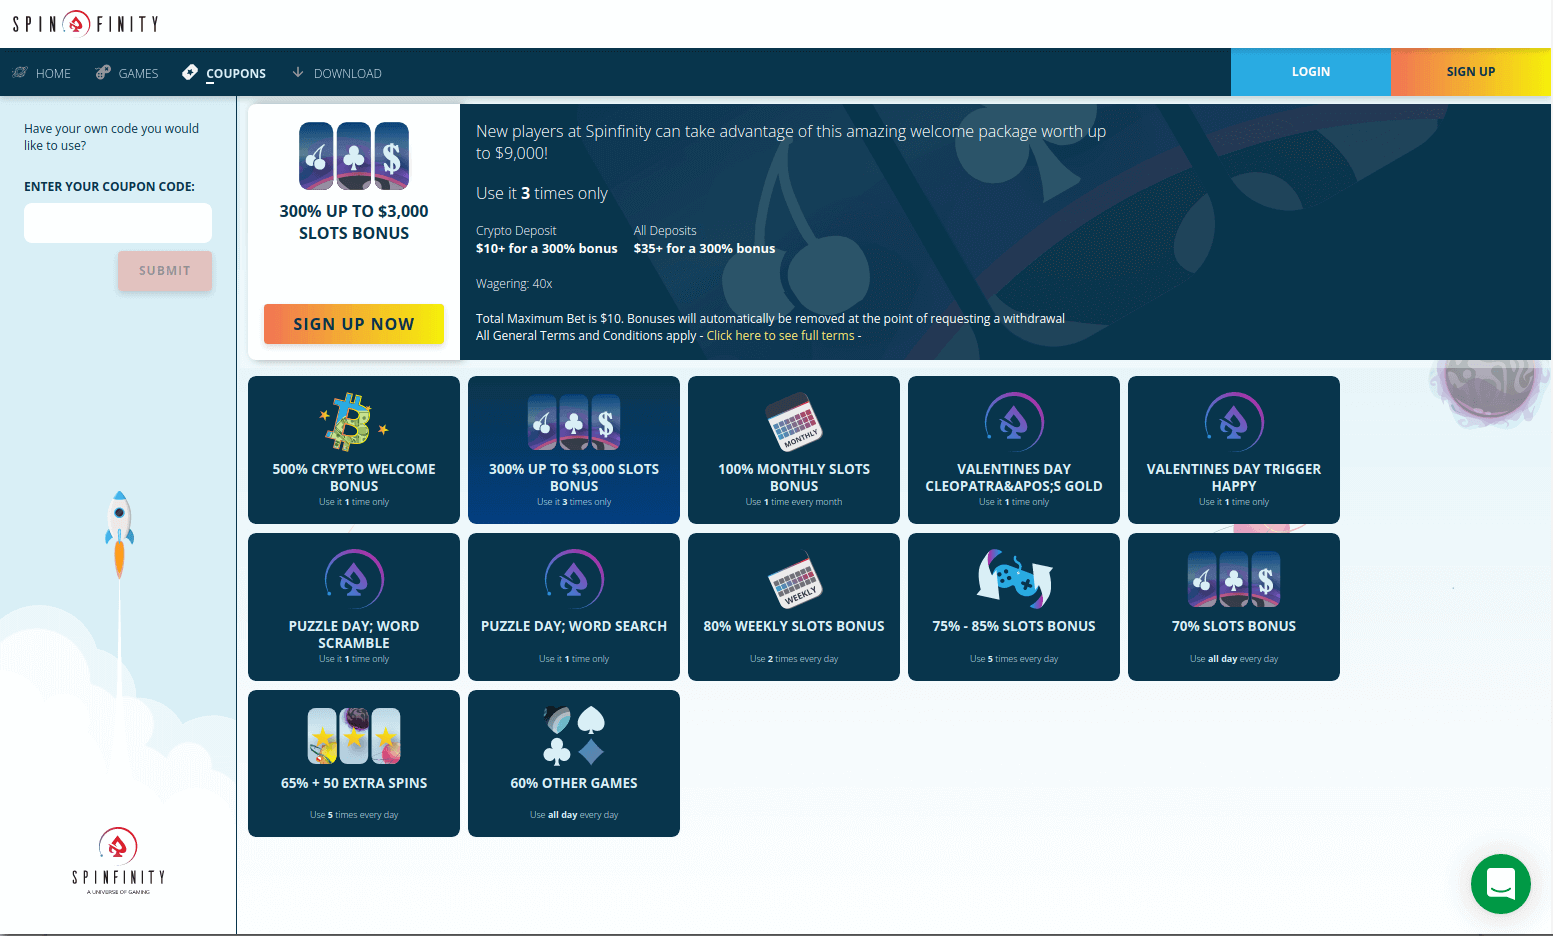1553x936 pixels.
Task: Click the Sign Up Now button
Action: (x=354, y=324)
